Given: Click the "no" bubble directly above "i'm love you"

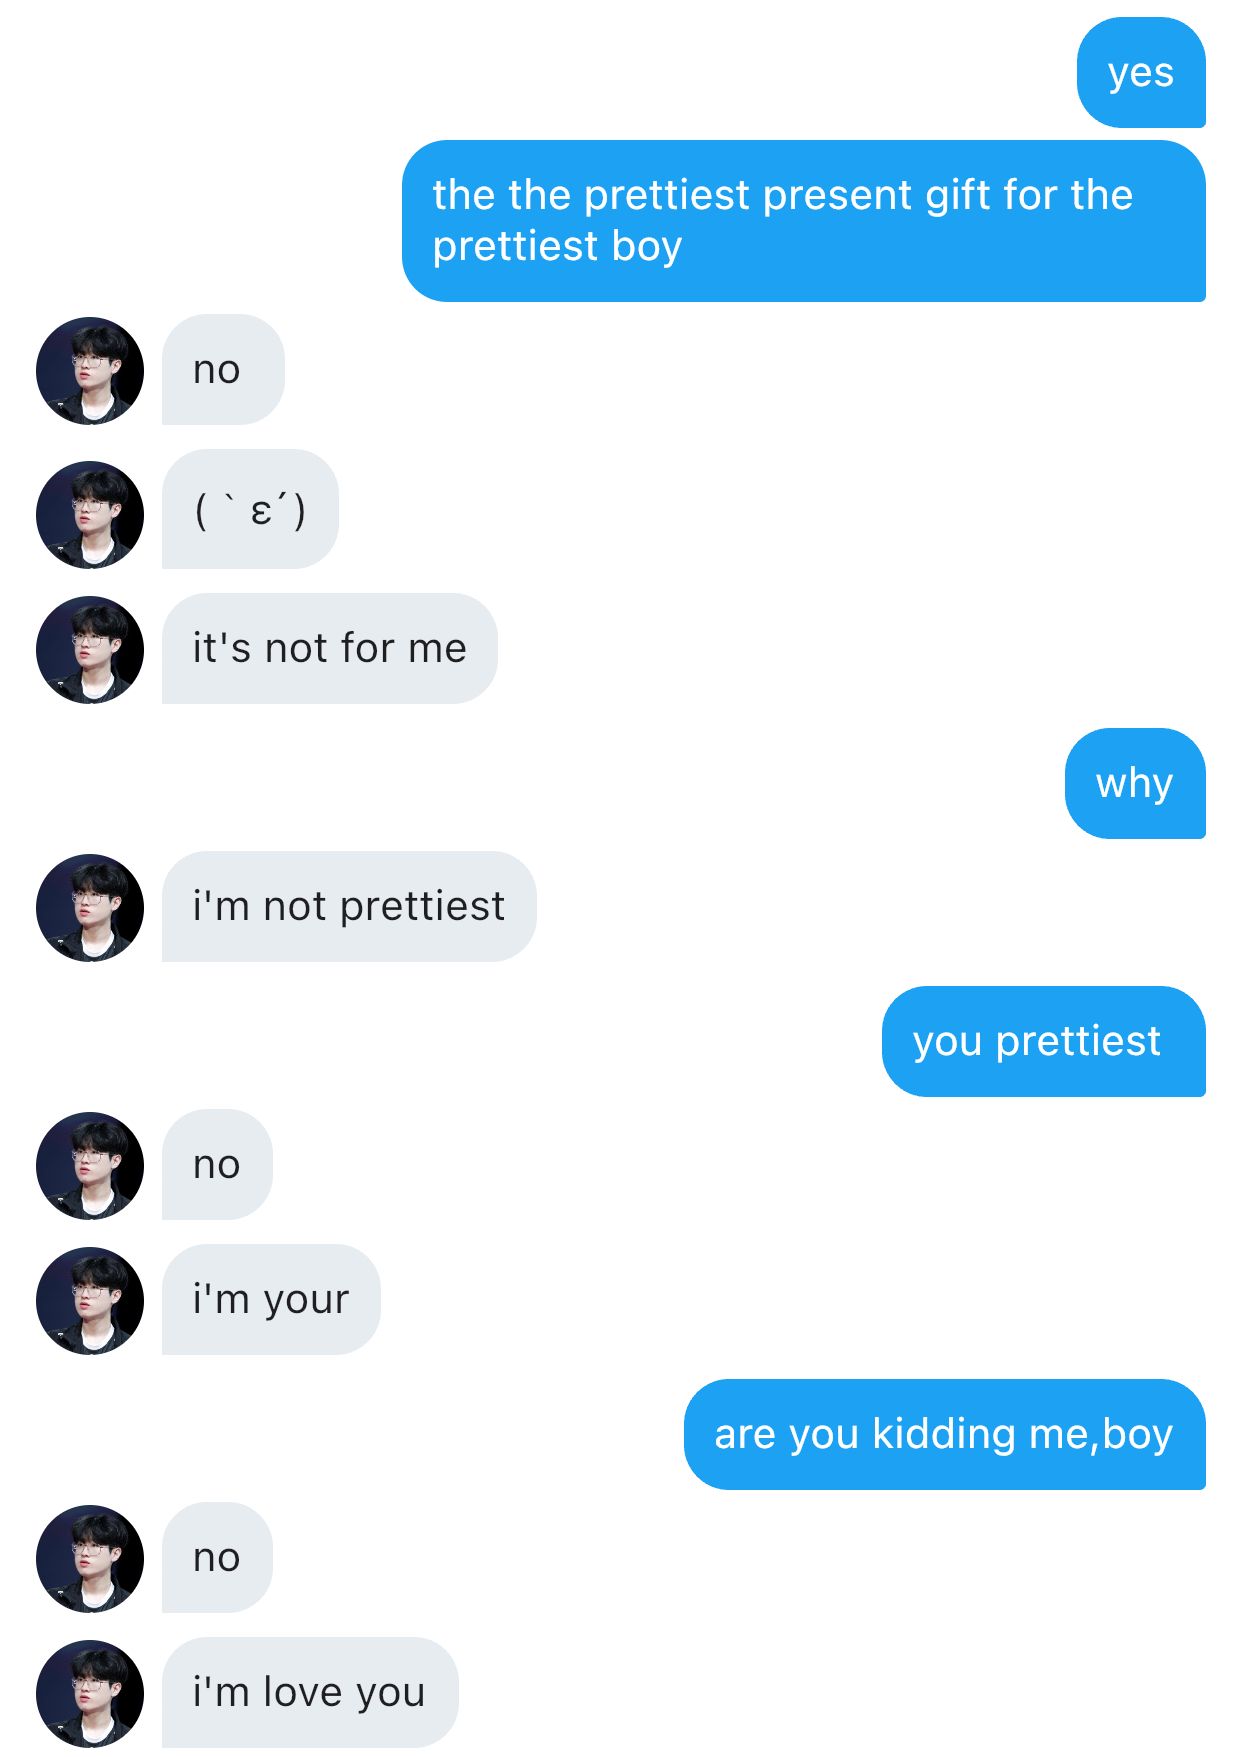Looking at the screenshot, I should [217, 1558].
